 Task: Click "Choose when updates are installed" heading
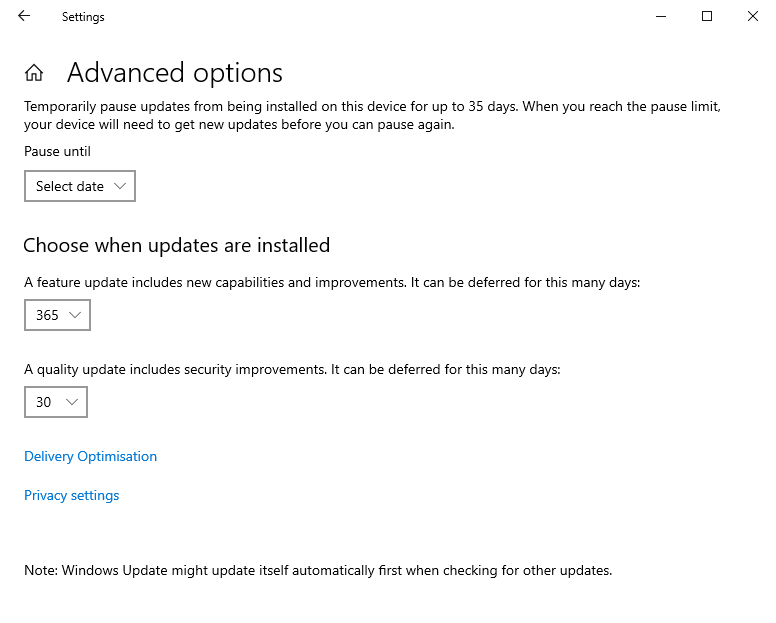tap(176, 245)
